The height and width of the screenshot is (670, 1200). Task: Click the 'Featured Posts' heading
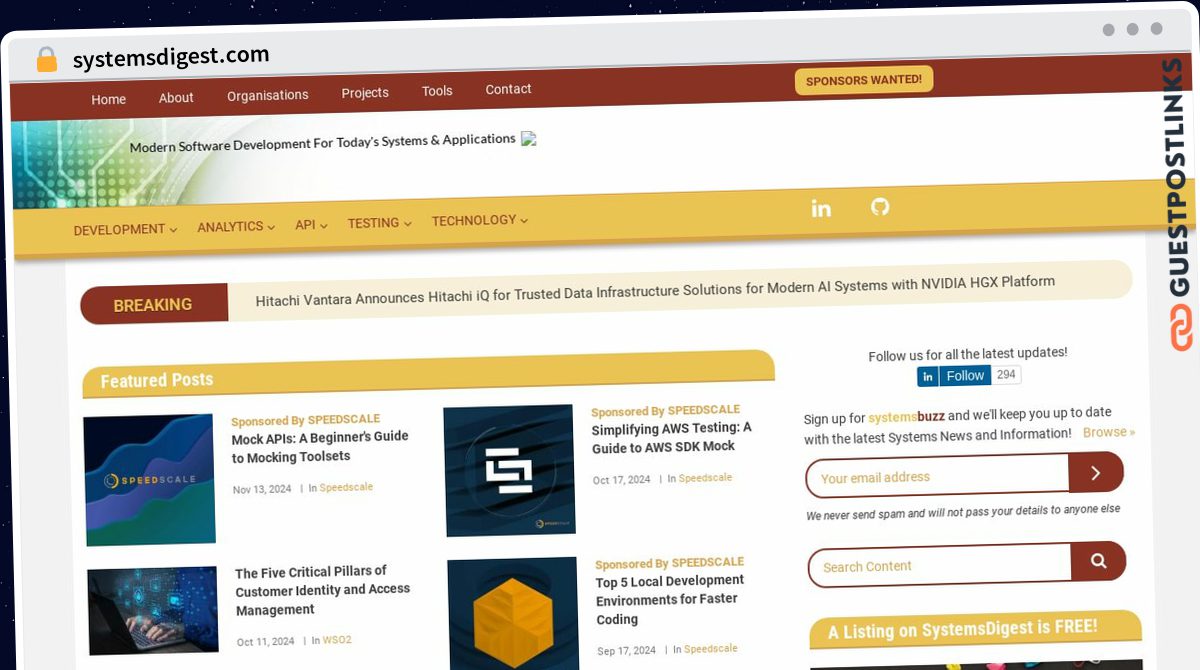coord(157,380)
